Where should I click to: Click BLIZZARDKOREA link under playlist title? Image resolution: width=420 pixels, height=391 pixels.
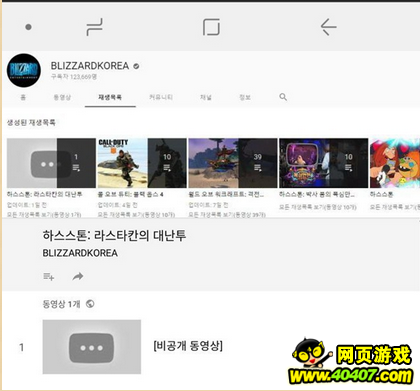[80, 253]
